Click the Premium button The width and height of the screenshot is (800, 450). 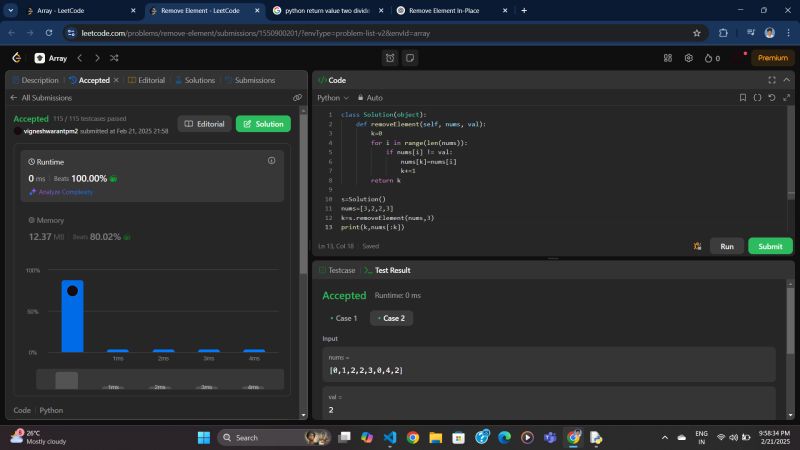[772, 58]
